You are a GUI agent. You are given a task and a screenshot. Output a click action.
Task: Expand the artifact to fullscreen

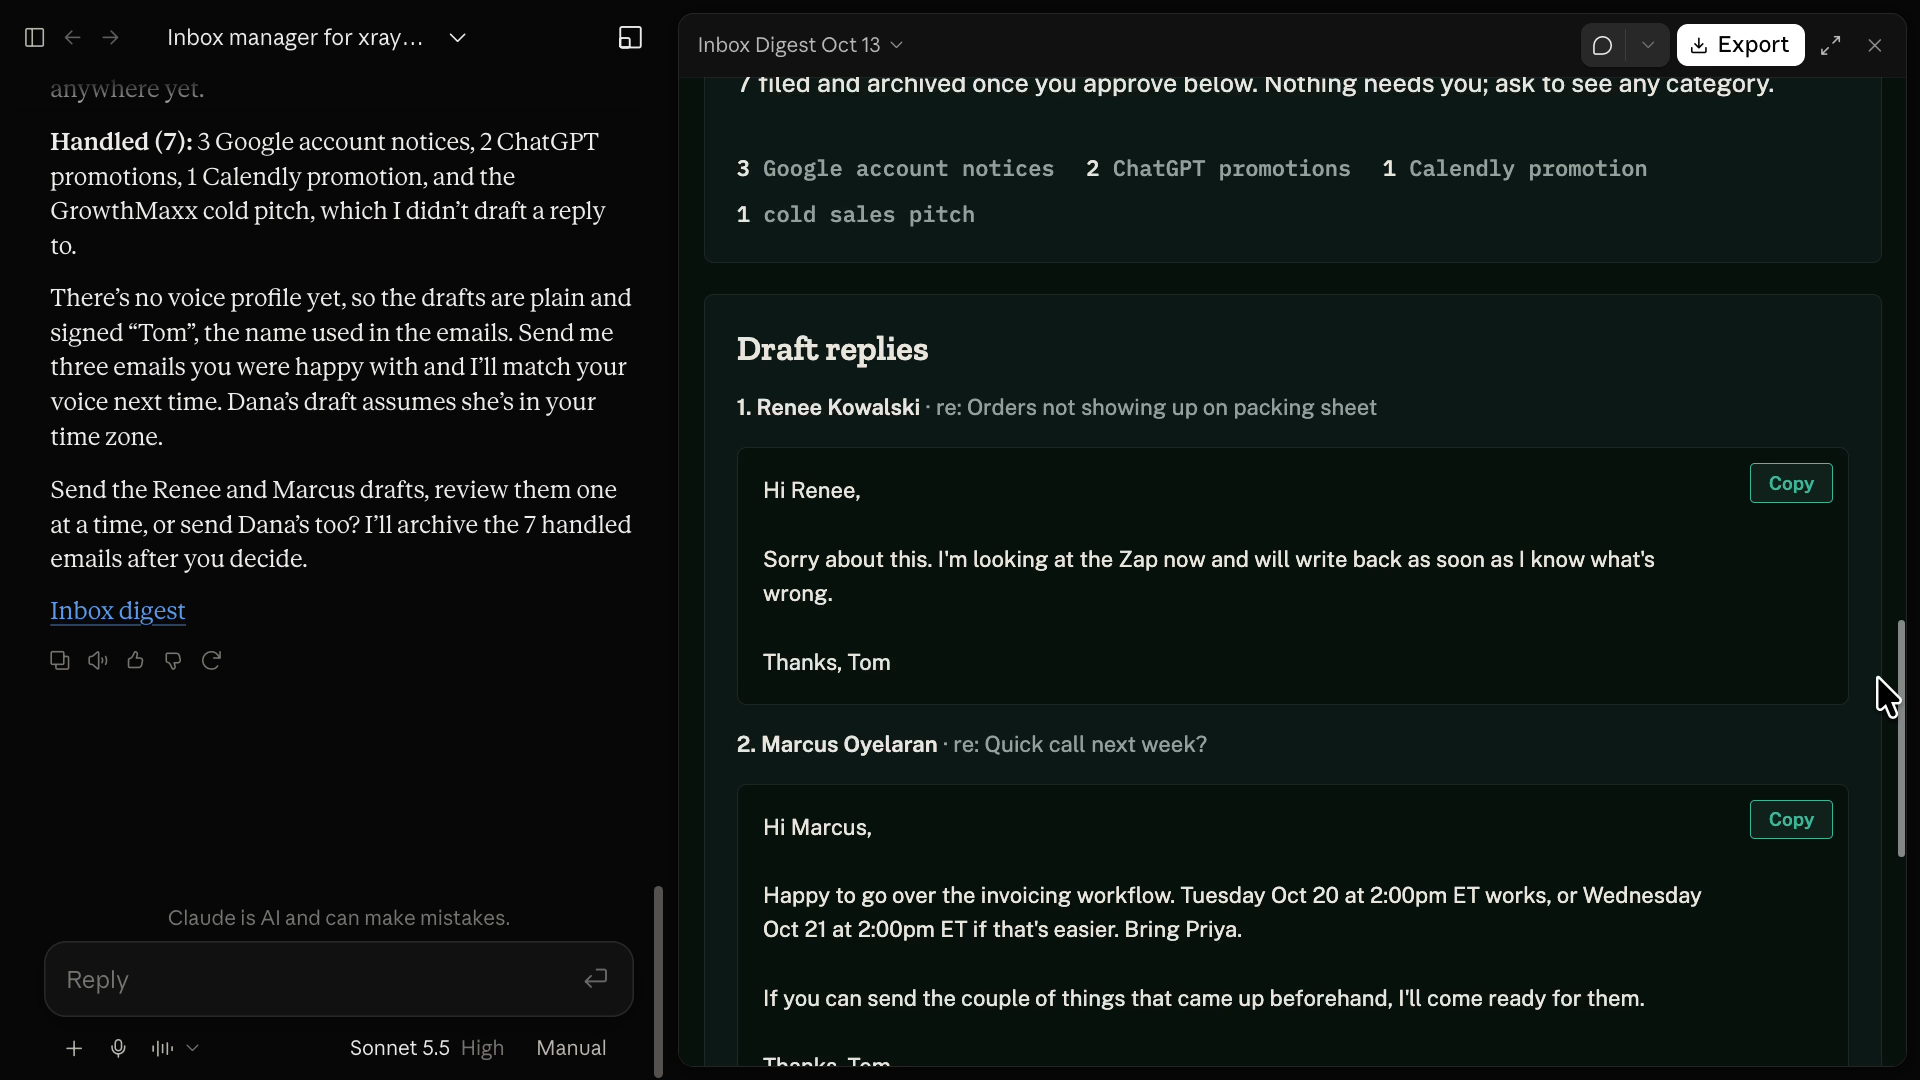1830,45
